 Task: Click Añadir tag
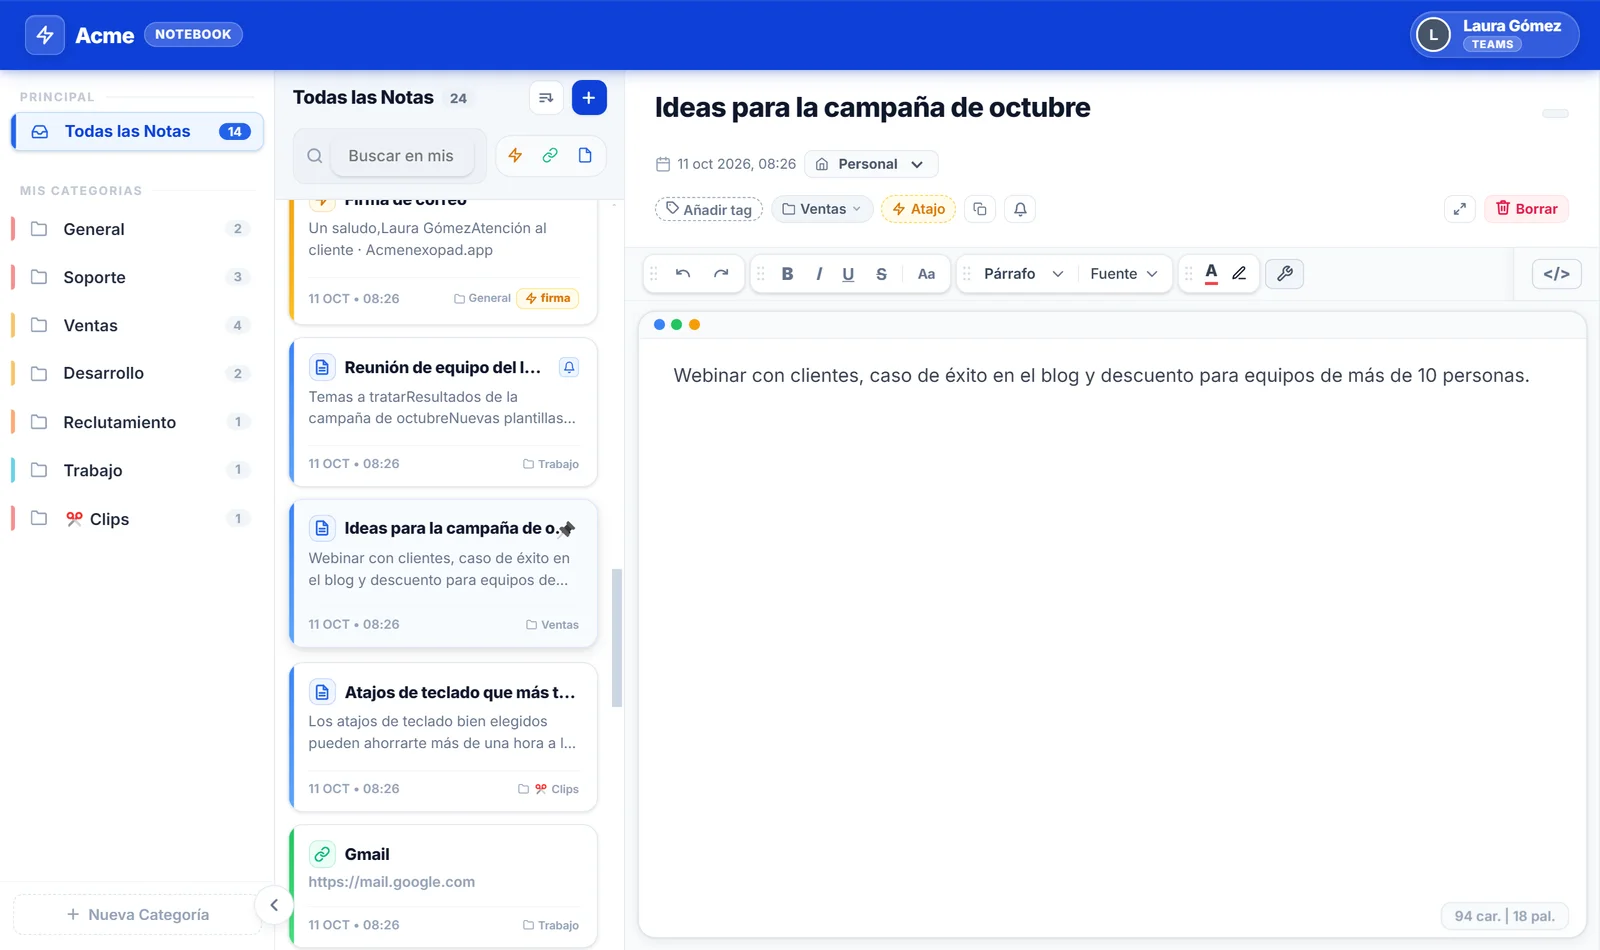point(709,209)
